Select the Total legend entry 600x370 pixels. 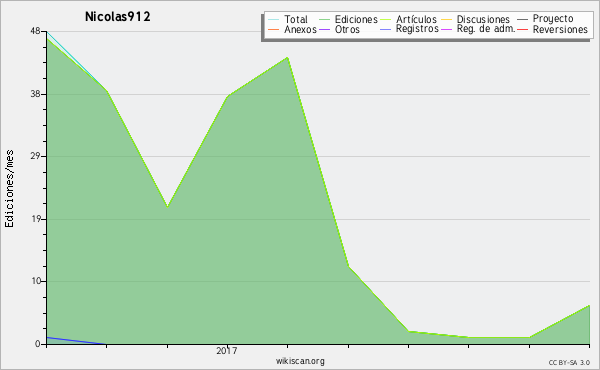point(288,19)
